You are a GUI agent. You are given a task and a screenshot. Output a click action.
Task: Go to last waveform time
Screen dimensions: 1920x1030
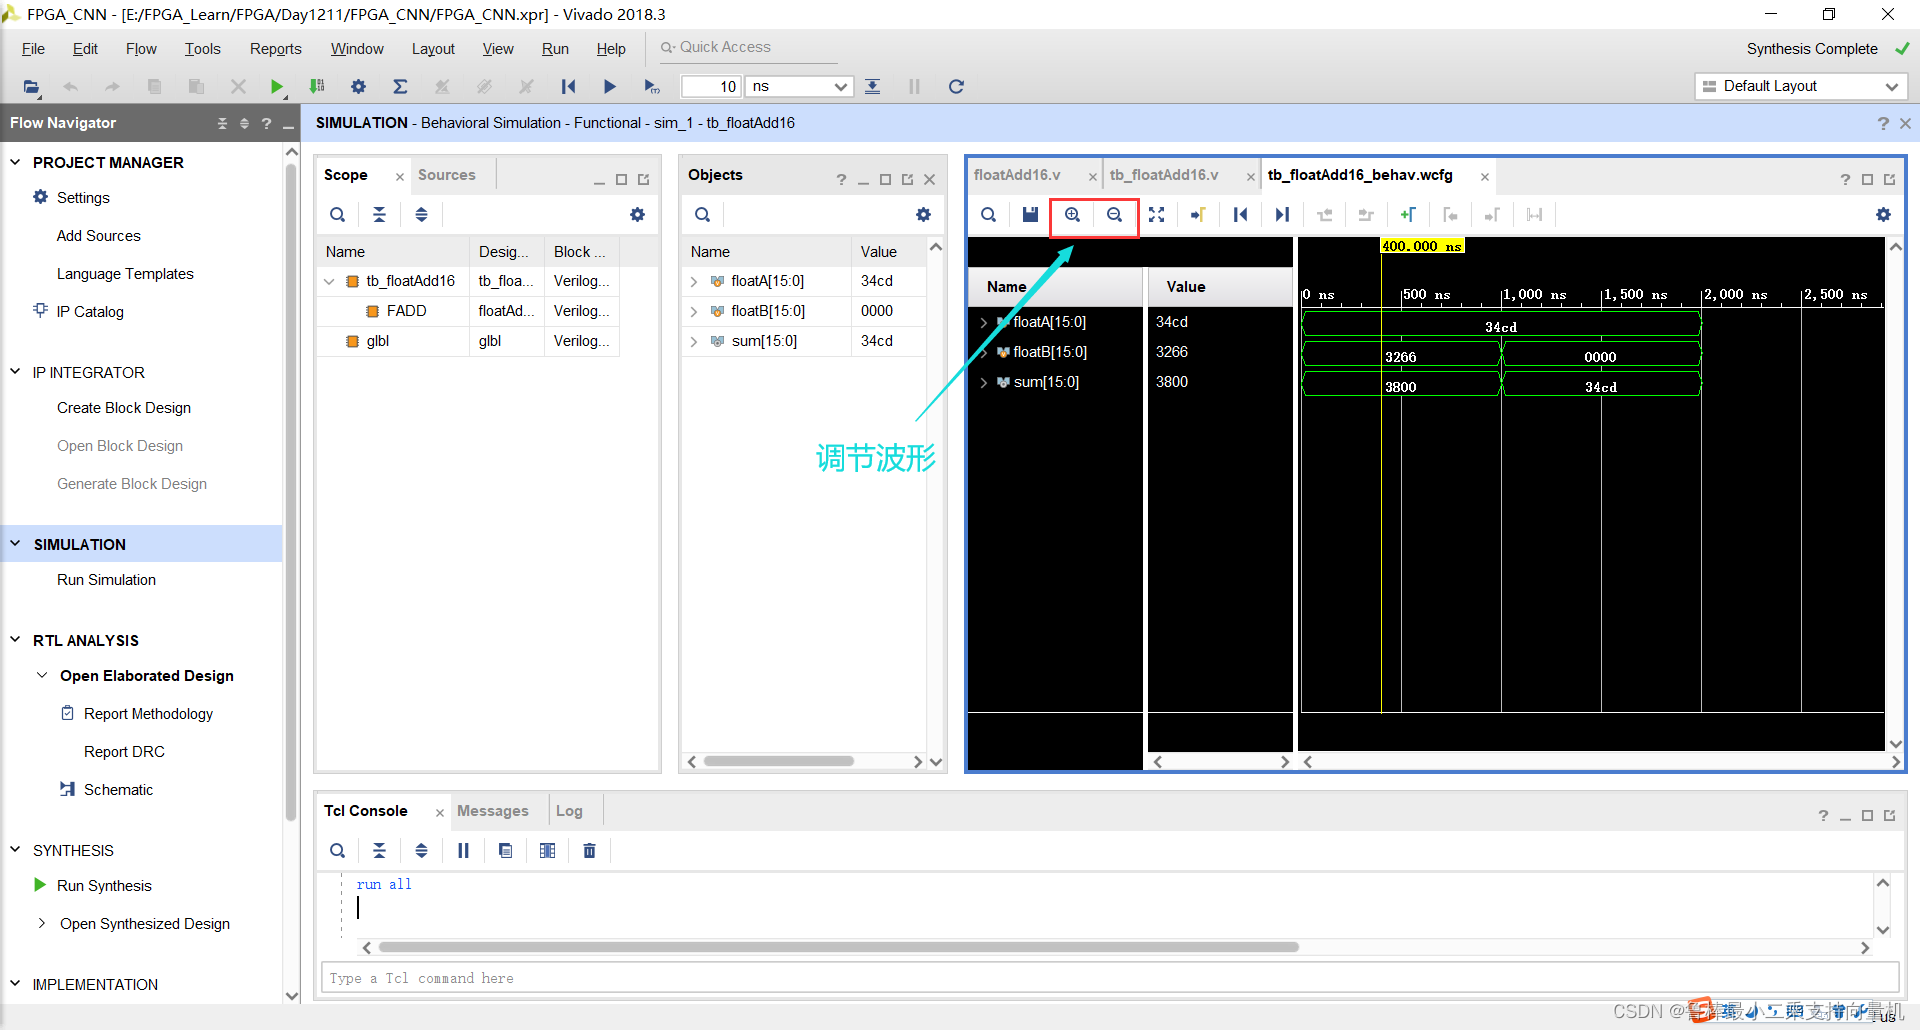1282,215
